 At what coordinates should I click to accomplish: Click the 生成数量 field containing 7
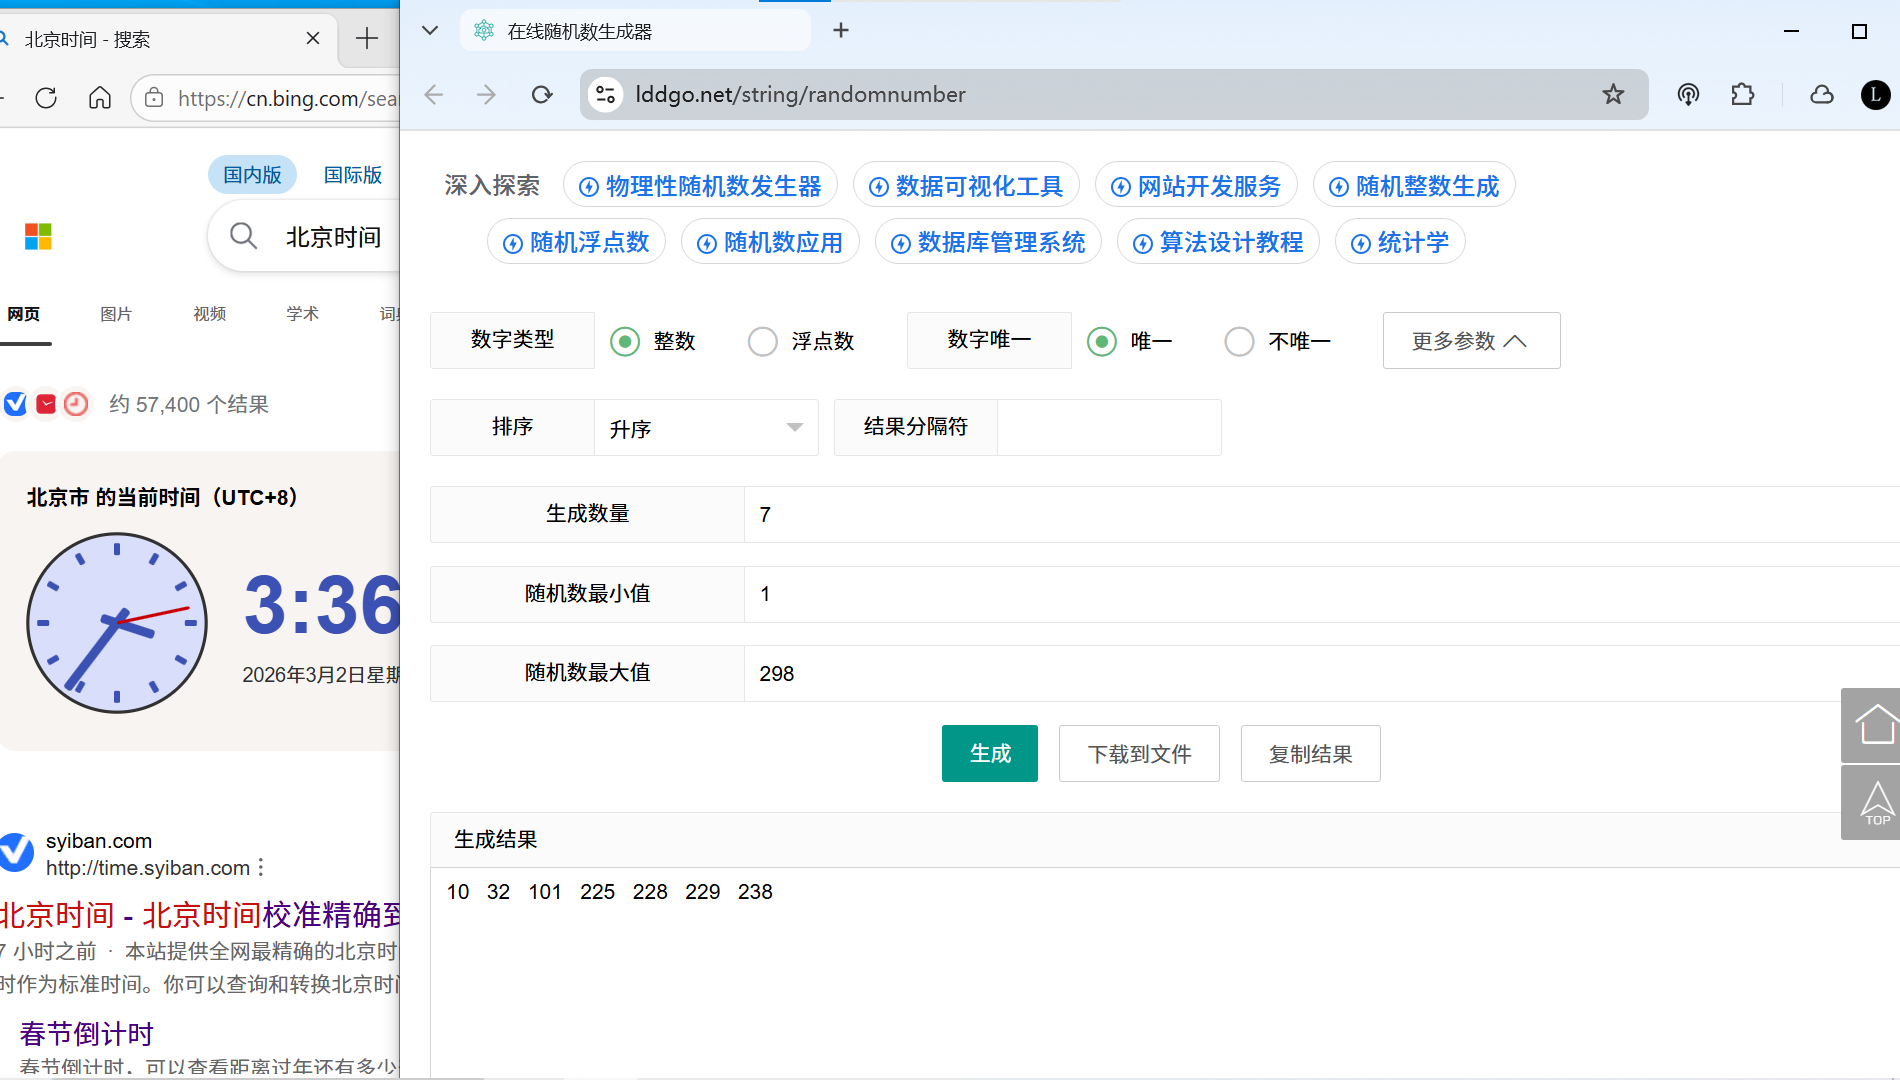point(1322,514)
